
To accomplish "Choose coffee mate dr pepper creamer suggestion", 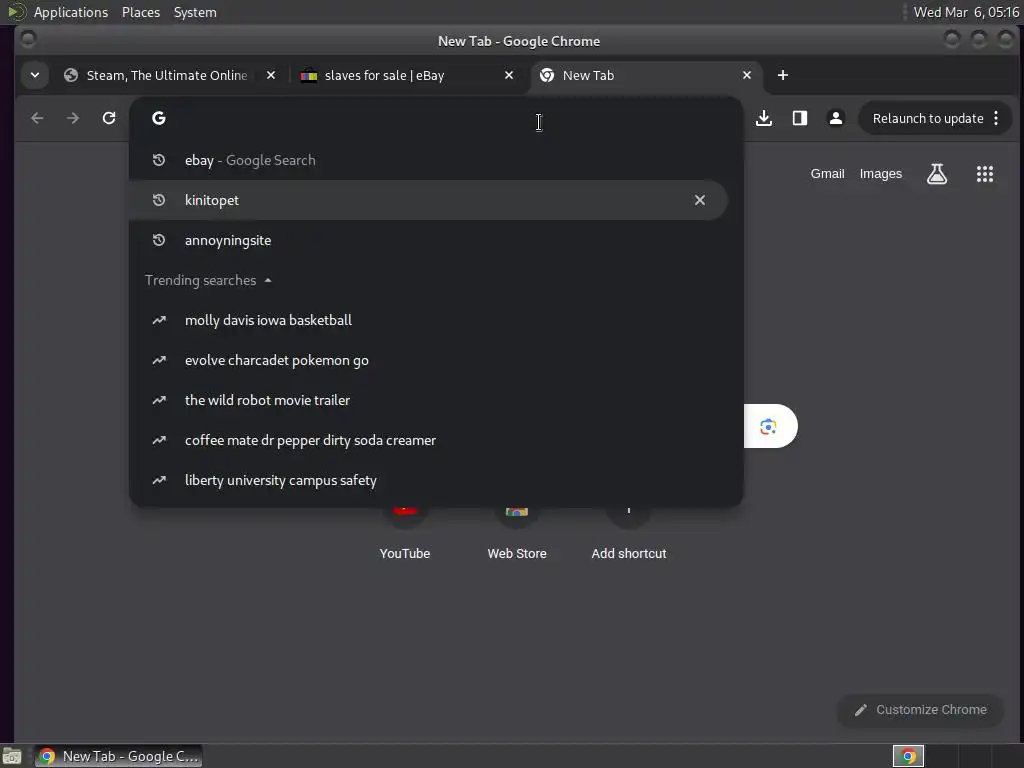I will pyautogui.click(x=428, y=440).
